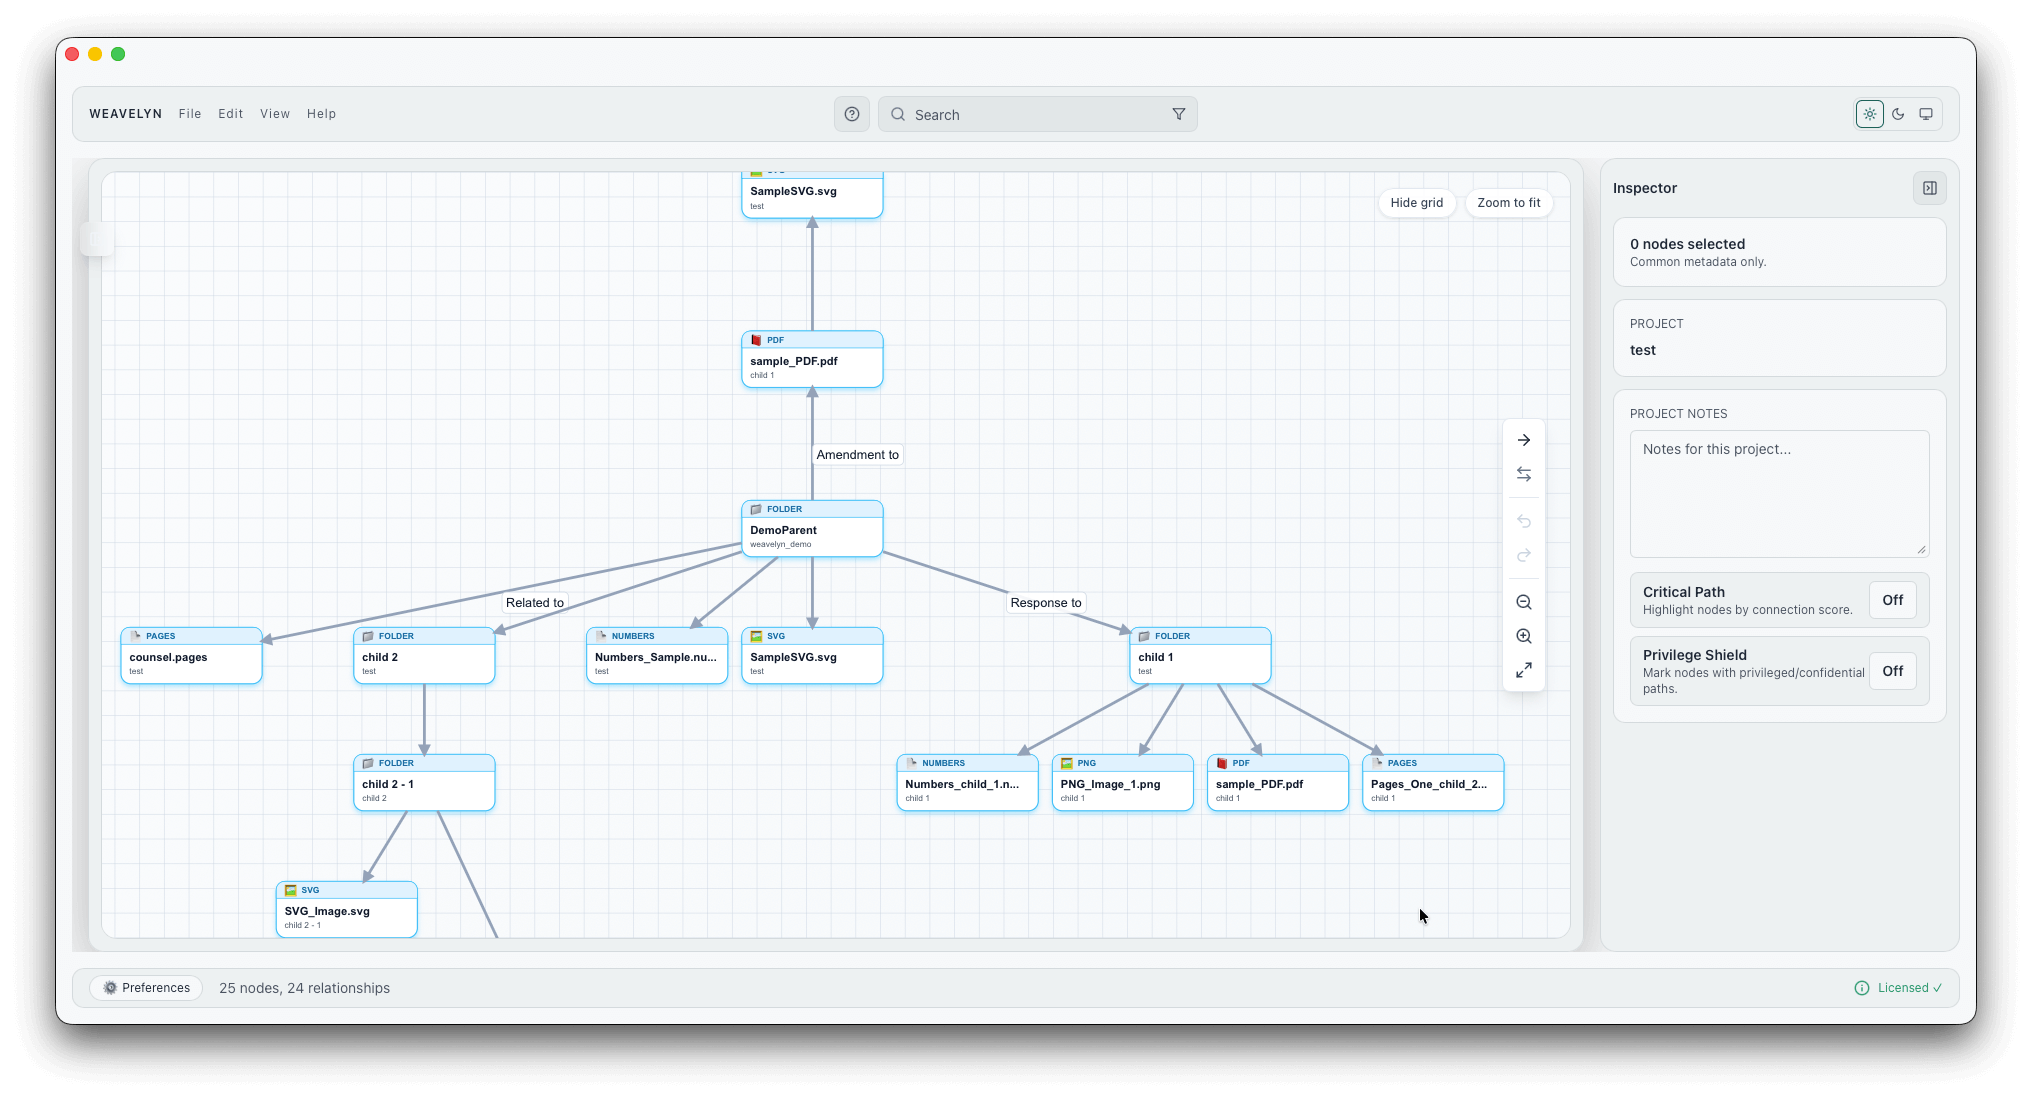The image size is (2032, 1098).
Task: Open the Edit menu
Action: tap(230, 113)
